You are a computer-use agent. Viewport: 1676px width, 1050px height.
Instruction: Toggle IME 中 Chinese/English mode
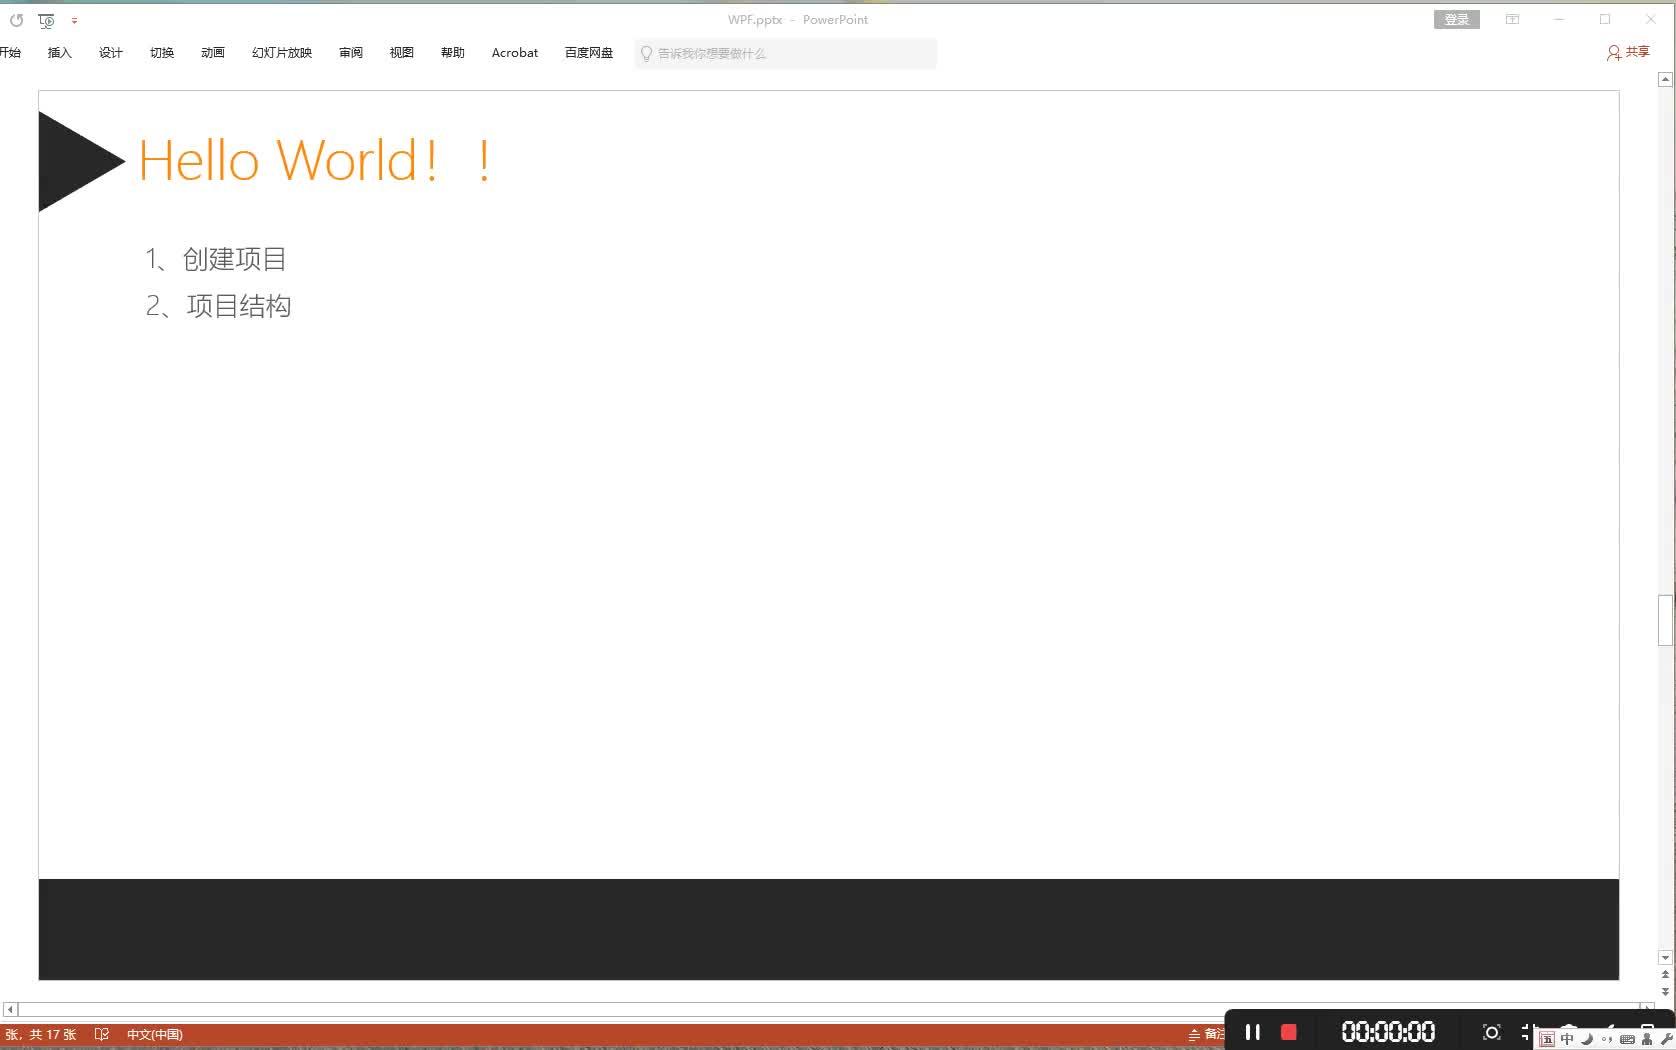click(x=1567, y=1039)
